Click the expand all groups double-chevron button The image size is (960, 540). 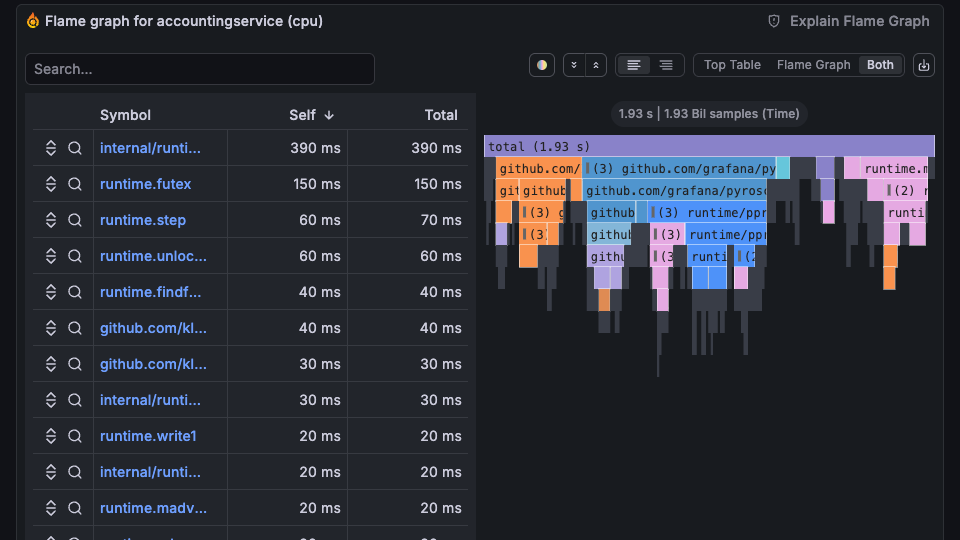click(596, 65)
